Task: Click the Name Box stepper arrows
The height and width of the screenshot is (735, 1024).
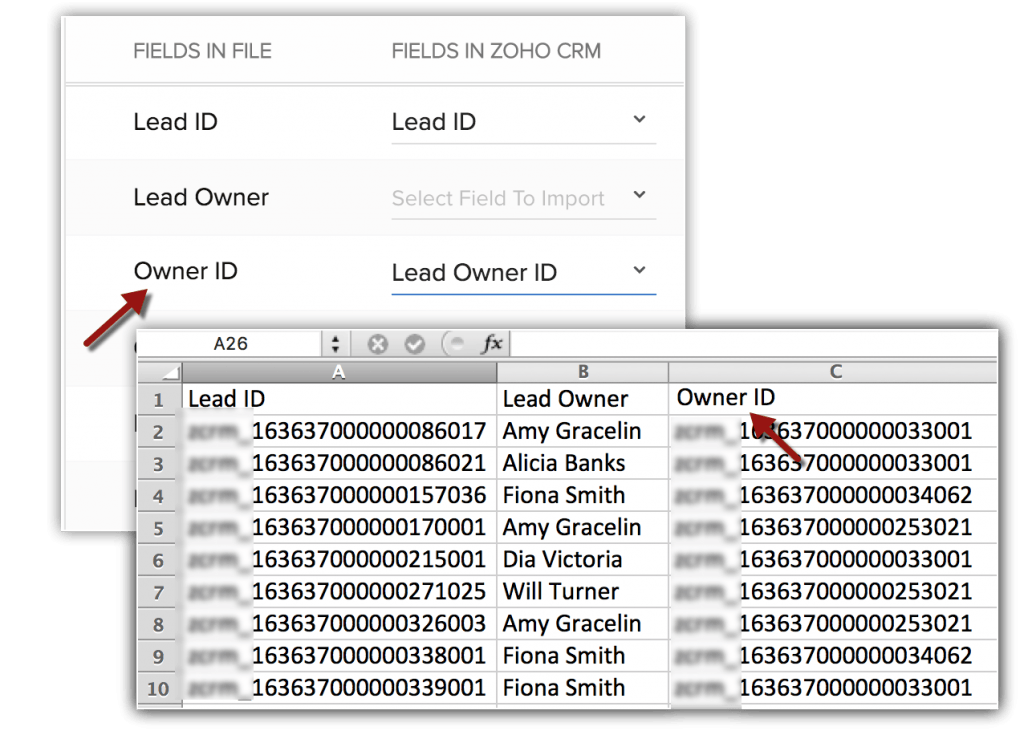Action: 335,344
